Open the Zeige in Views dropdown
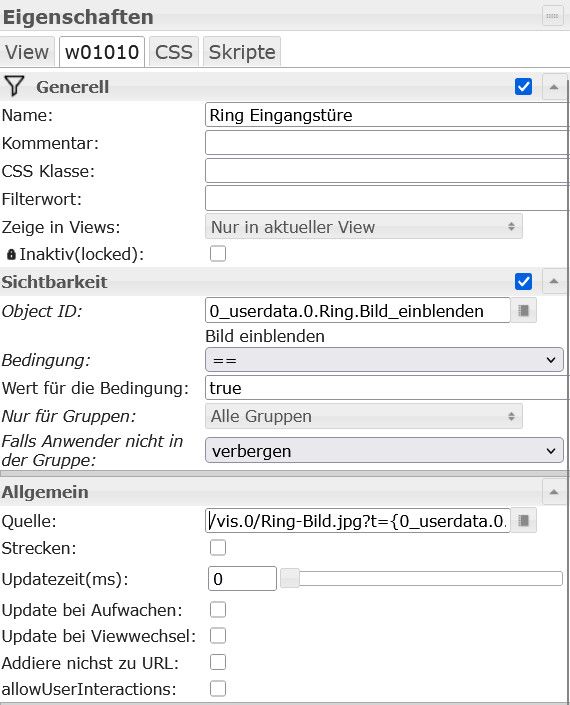This screenshot has width=570, height=705. coord(364,227)
